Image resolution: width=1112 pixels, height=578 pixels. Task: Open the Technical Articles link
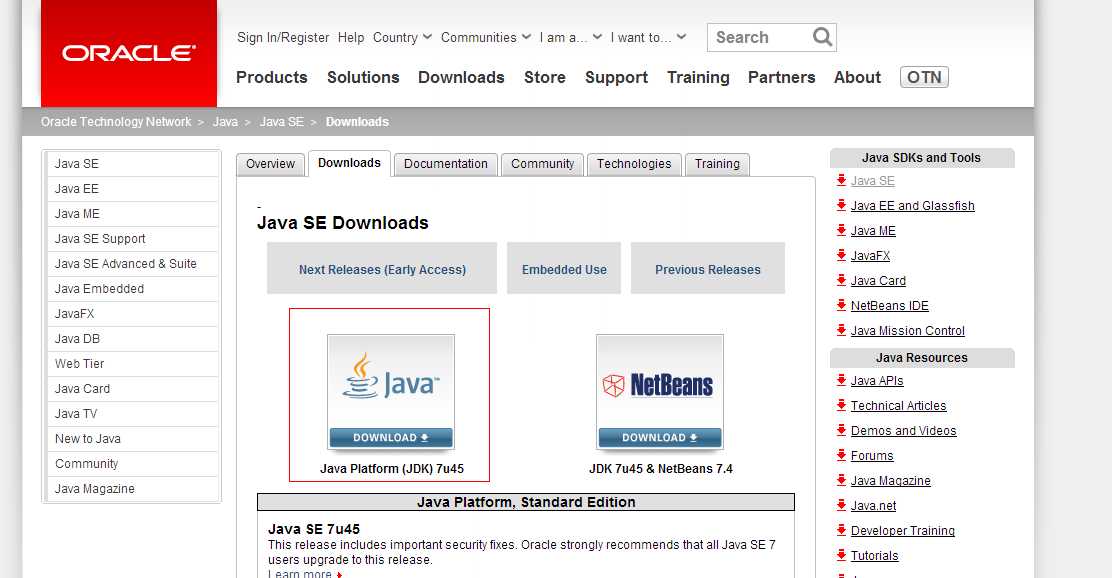pos(899,406)
